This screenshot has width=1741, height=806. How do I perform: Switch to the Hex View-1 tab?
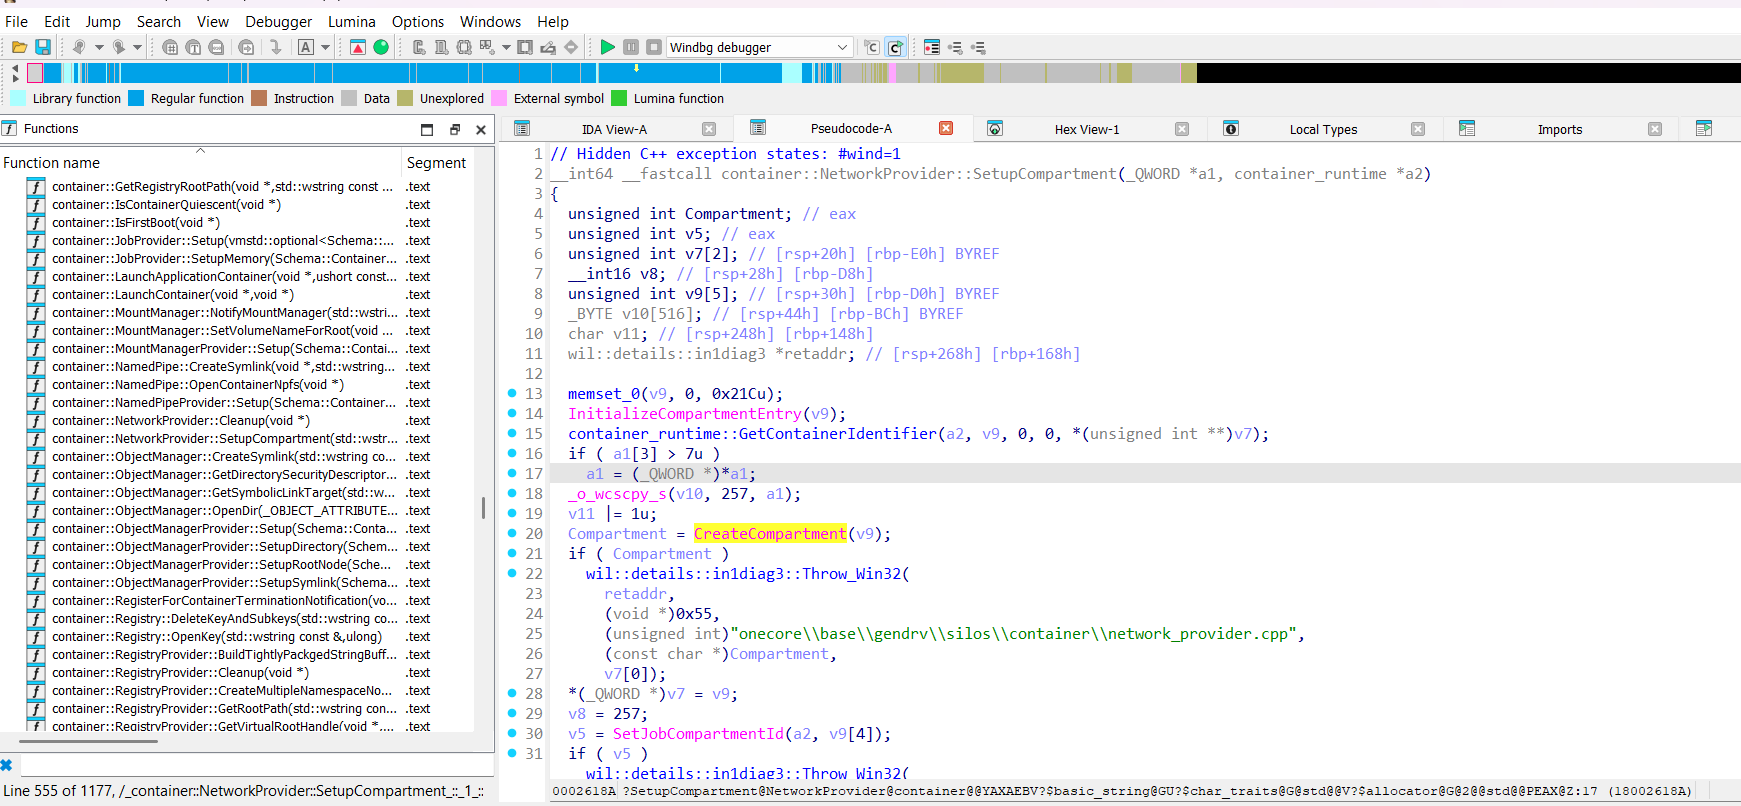[x=1086, y=129]
